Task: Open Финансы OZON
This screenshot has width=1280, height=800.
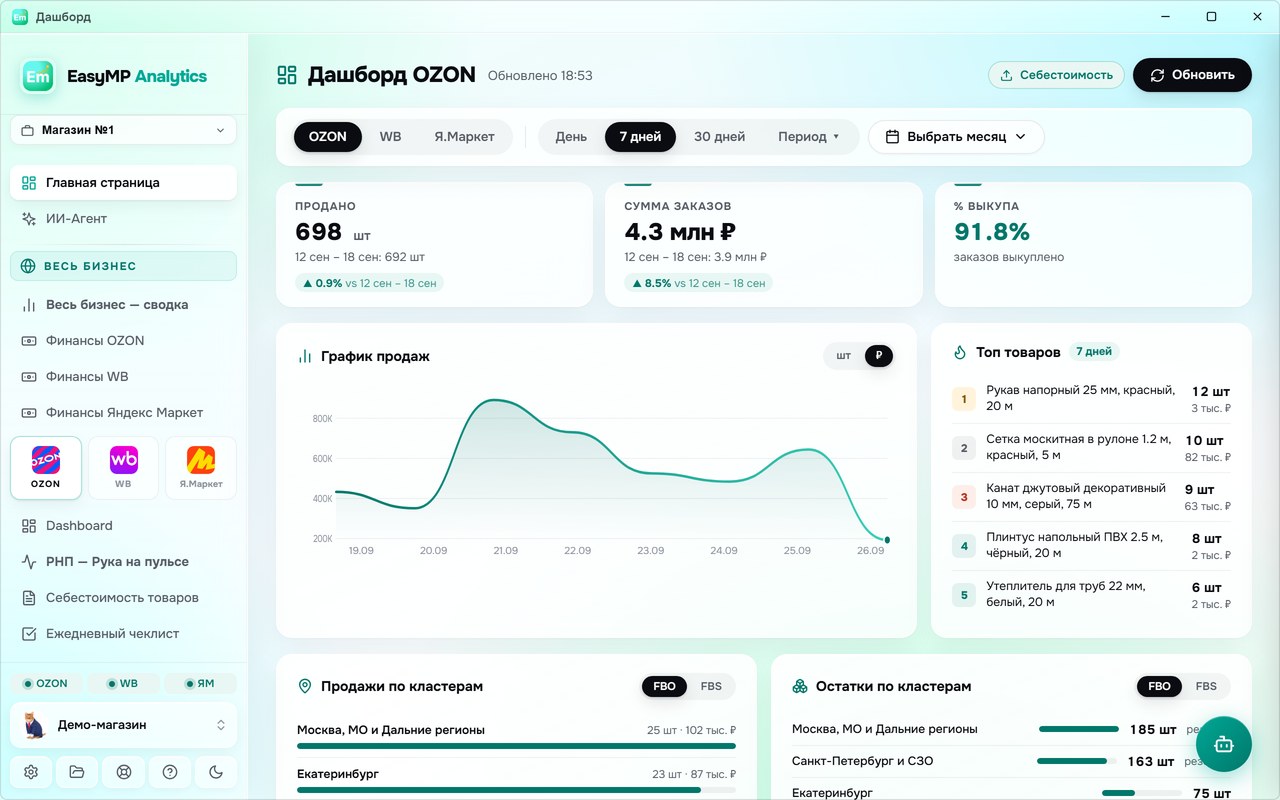Action: pyautogui.click(x=124, y=341)
